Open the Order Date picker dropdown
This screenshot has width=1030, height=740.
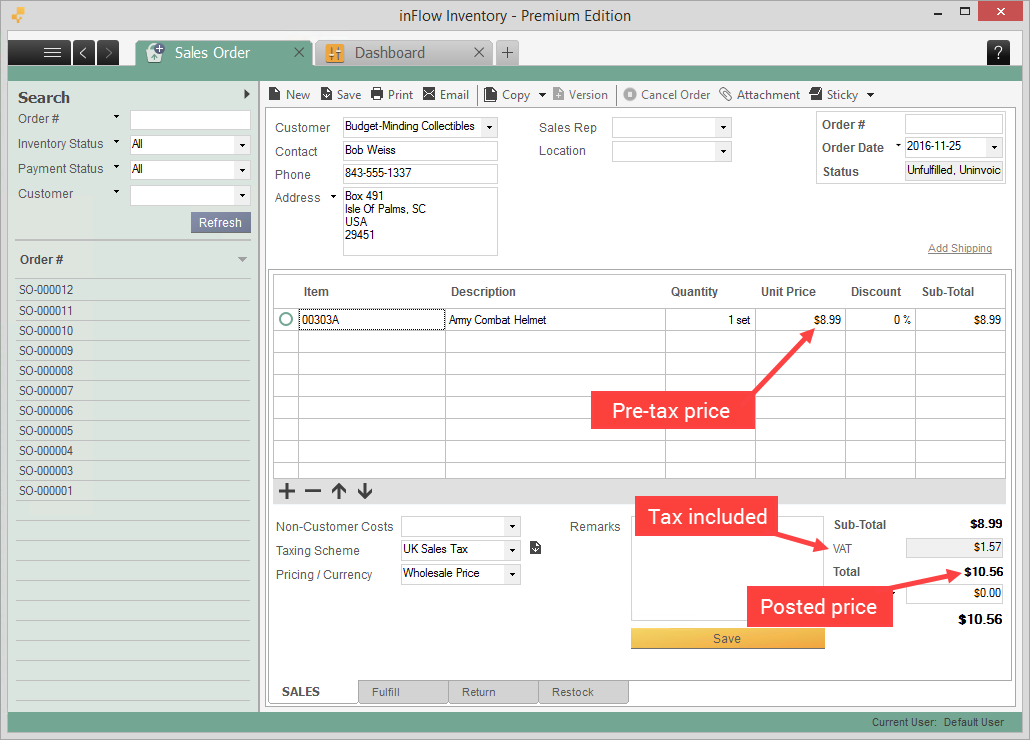994,147
